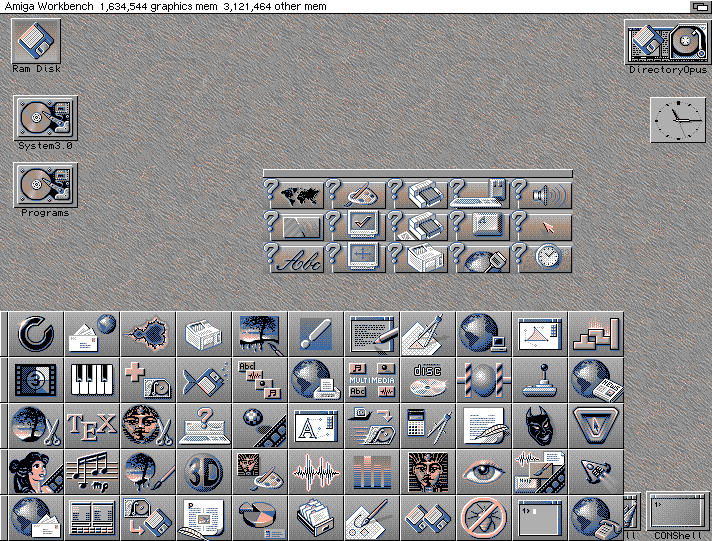Launch the musical notes mp dock icon
This screenshot has width=712, height=541.
point(92,472)
